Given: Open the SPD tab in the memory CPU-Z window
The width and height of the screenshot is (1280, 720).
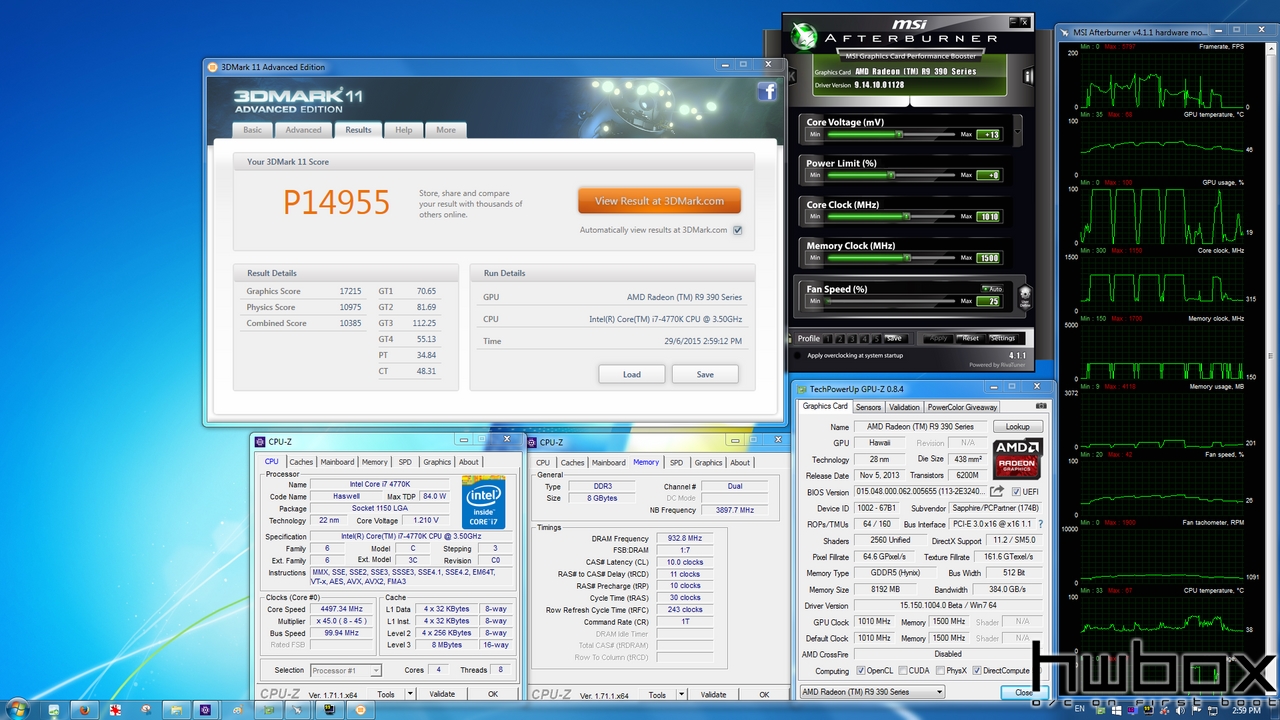Looking at the screenshot, I should pos(676,462).
